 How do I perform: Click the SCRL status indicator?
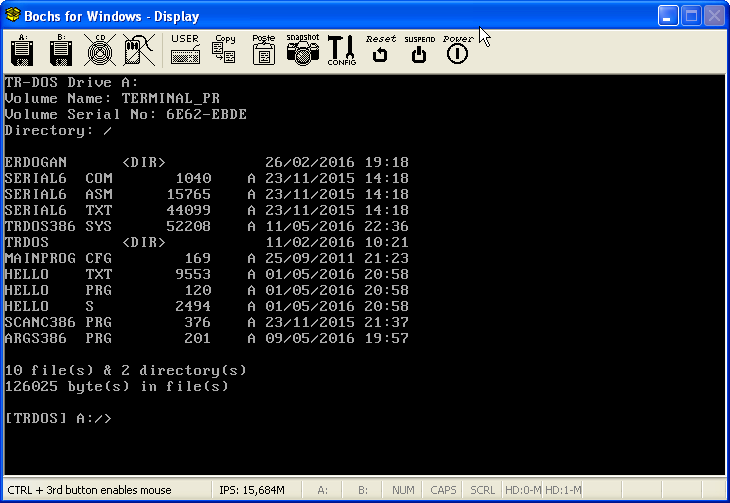point(482,490)
